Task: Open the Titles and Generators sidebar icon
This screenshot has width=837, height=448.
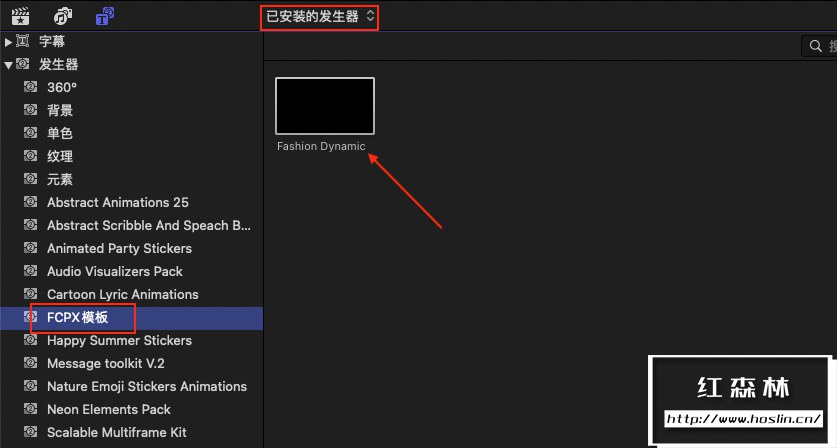Action: pos(105,17)
